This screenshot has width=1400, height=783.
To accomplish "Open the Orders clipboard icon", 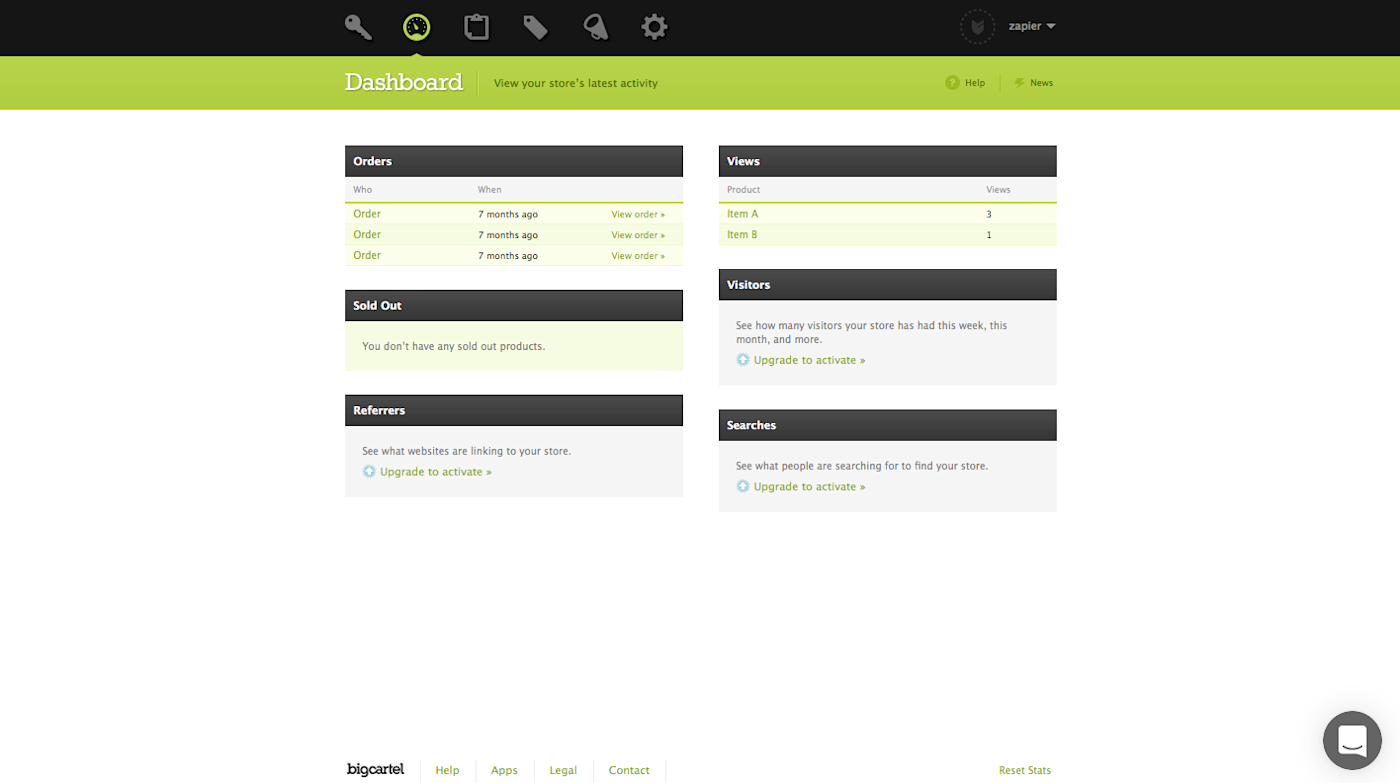I will 477,27.
